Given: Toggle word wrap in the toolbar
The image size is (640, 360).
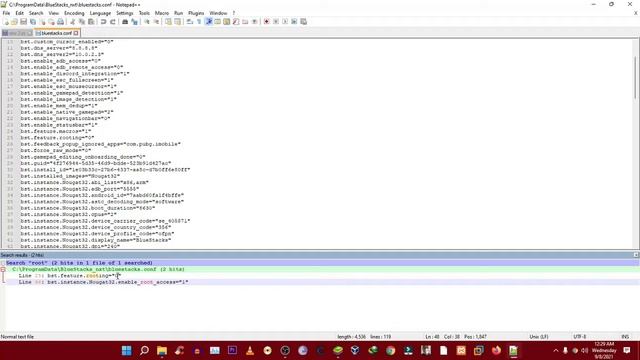Looking at the screenshot, I should tap(190, 22).
